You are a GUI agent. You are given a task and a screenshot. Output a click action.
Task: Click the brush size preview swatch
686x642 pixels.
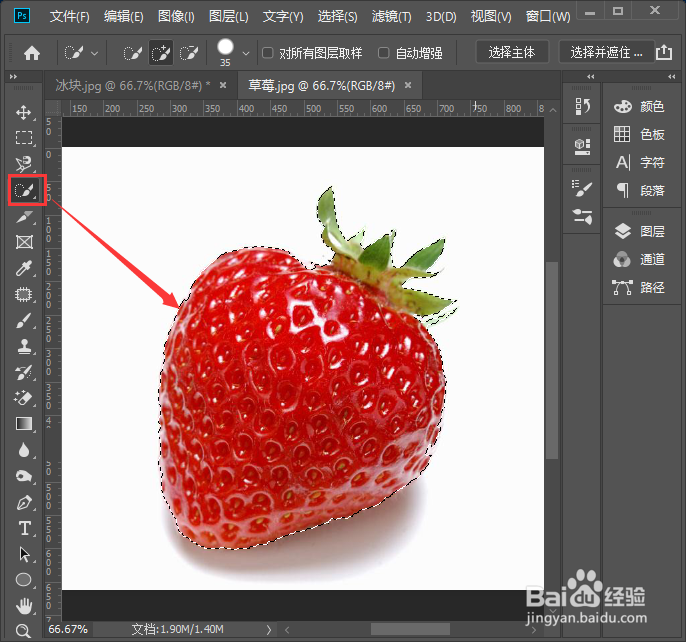point(225,47)
